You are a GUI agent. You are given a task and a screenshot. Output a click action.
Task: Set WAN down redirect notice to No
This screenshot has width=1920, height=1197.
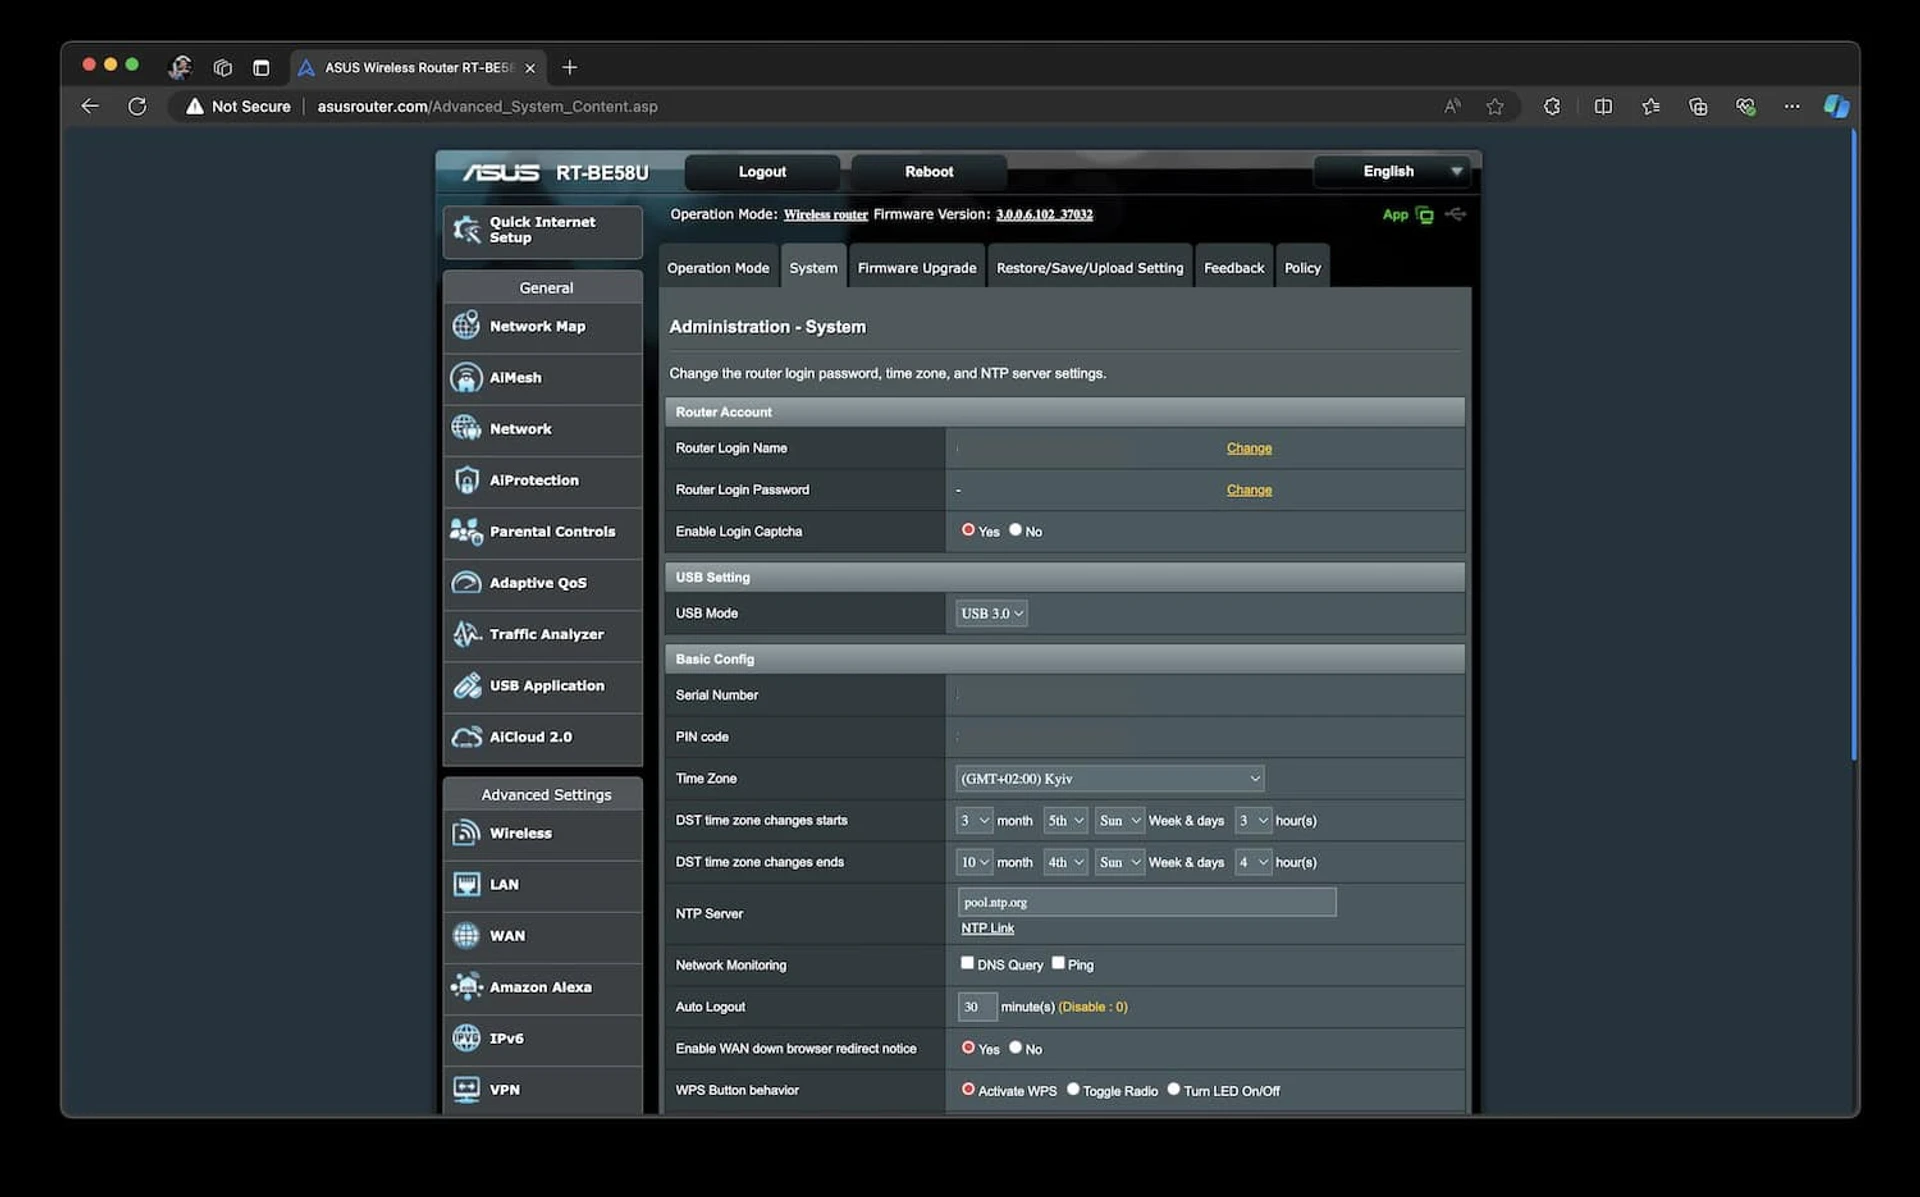click(1015, 1048)
